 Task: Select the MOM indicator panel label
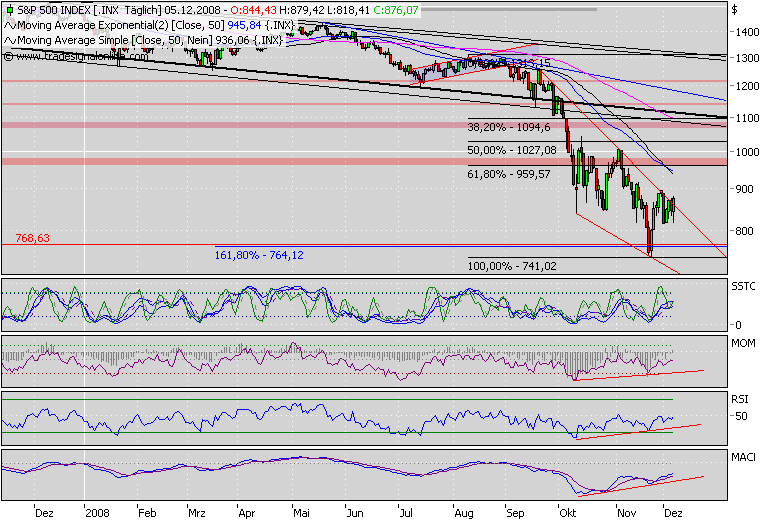pos(743,343)
